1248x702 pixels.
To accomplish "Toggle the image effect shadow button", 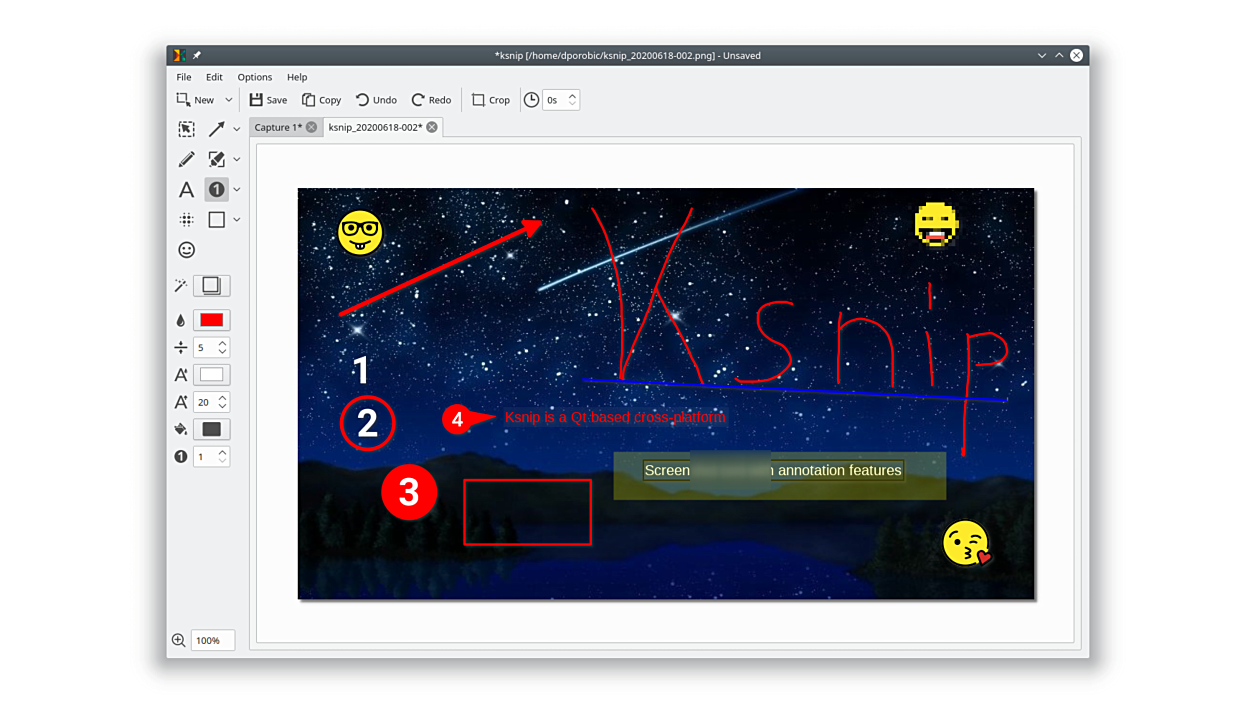I will [x=211, y=286].
